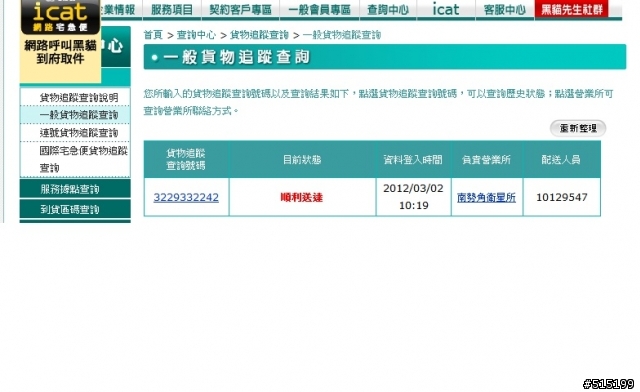The width and height of the screenshot is (640, 392).
Task: Click the 貨物追蹤查詢號碼 column header
Action: point(186,160)
